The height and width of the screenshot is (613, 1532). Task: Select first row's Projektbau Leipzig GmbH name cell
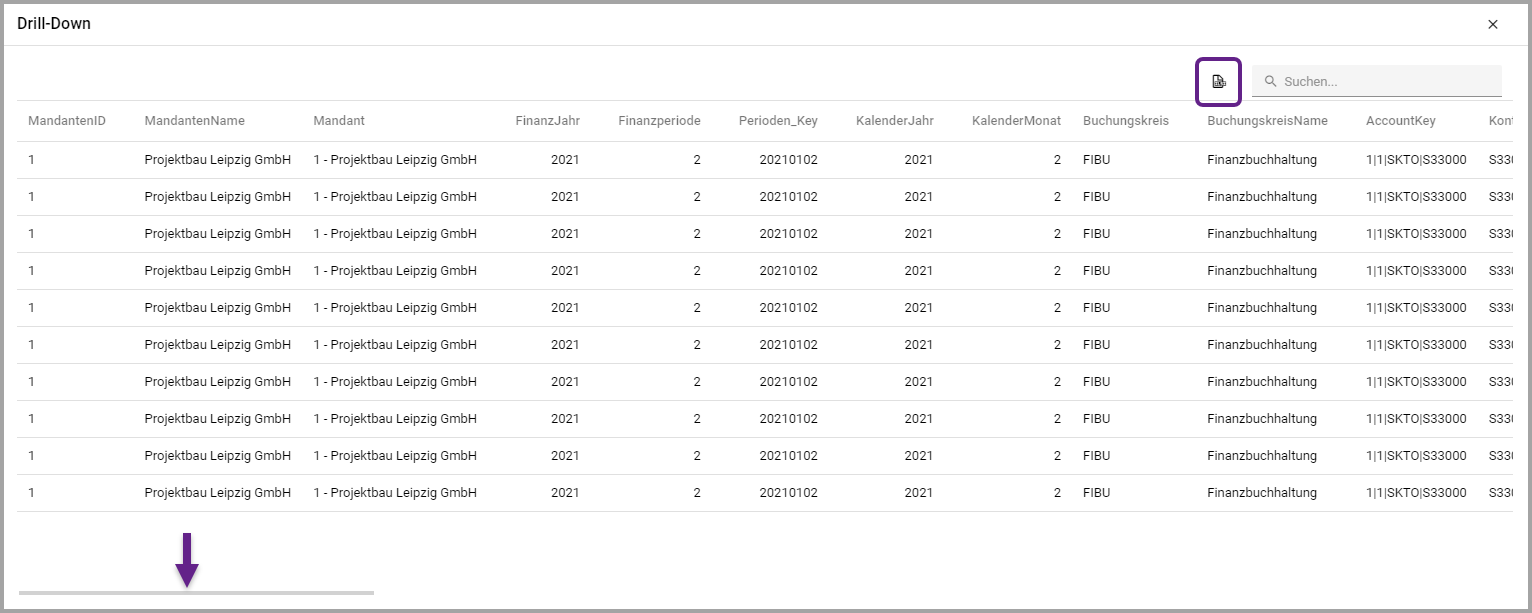[x=217, y=160]
